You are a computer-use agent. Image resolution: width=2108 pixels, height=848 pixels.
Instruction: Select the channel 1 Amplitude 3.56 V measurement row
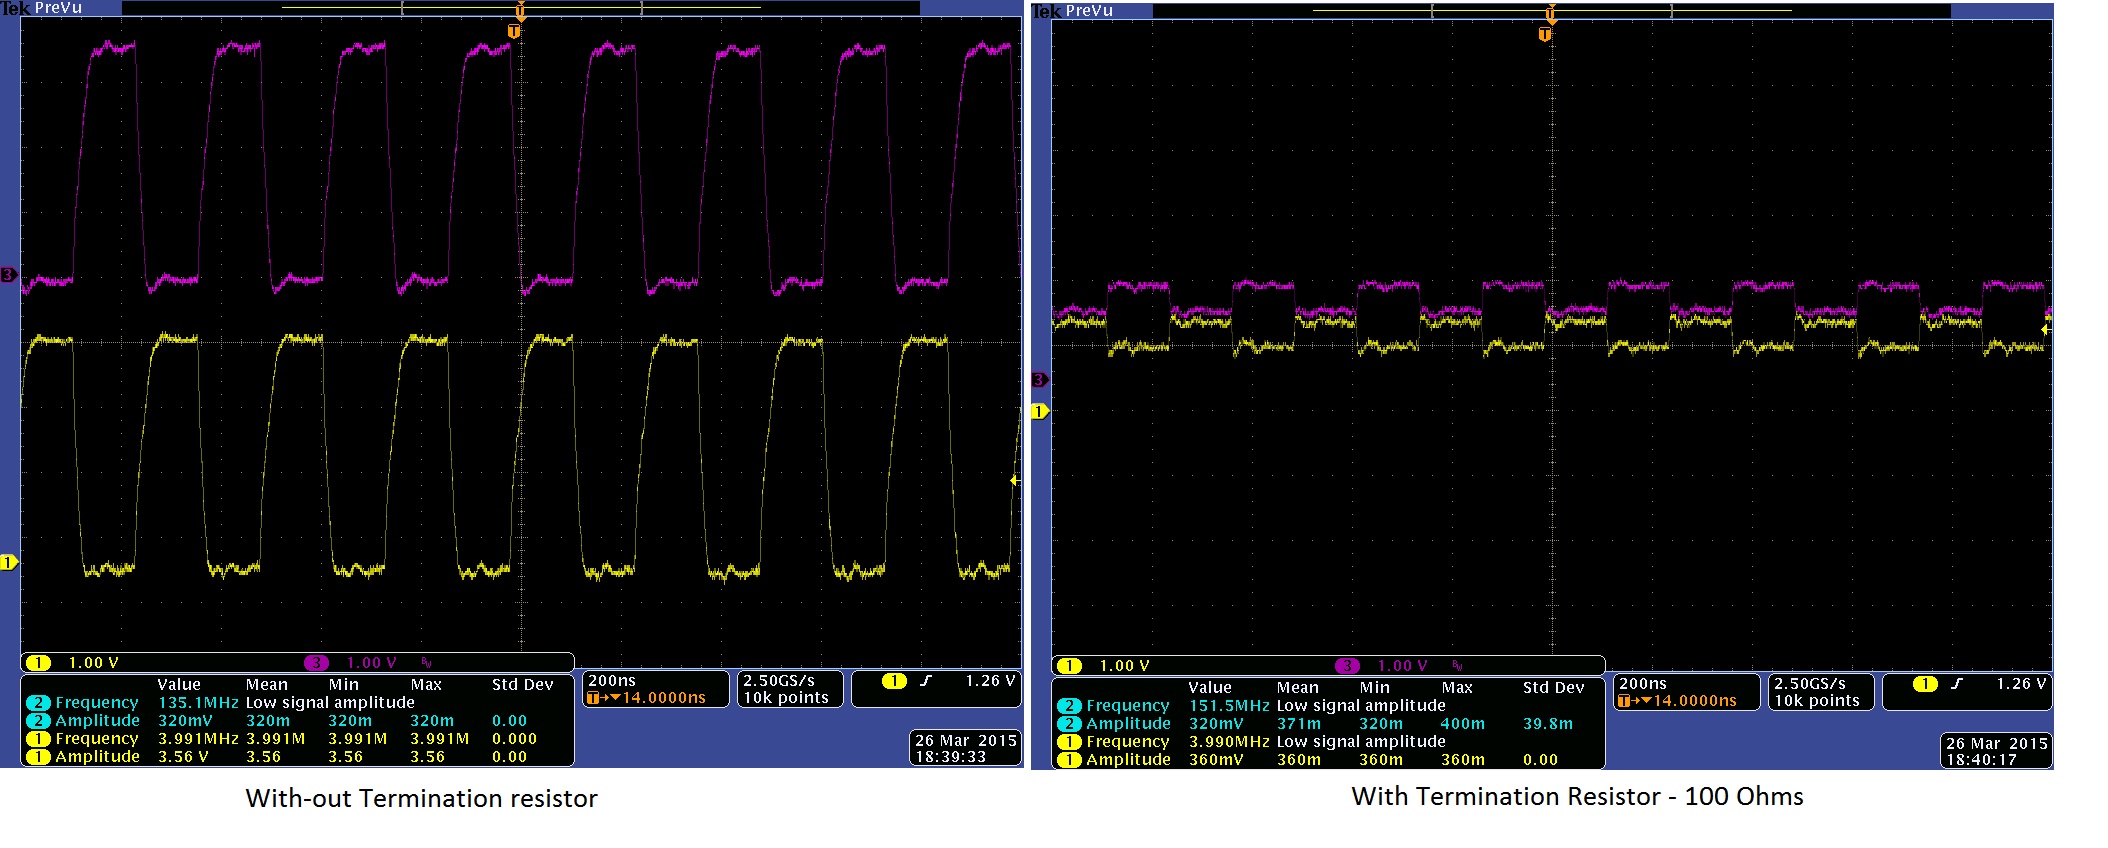pos(297,757)
